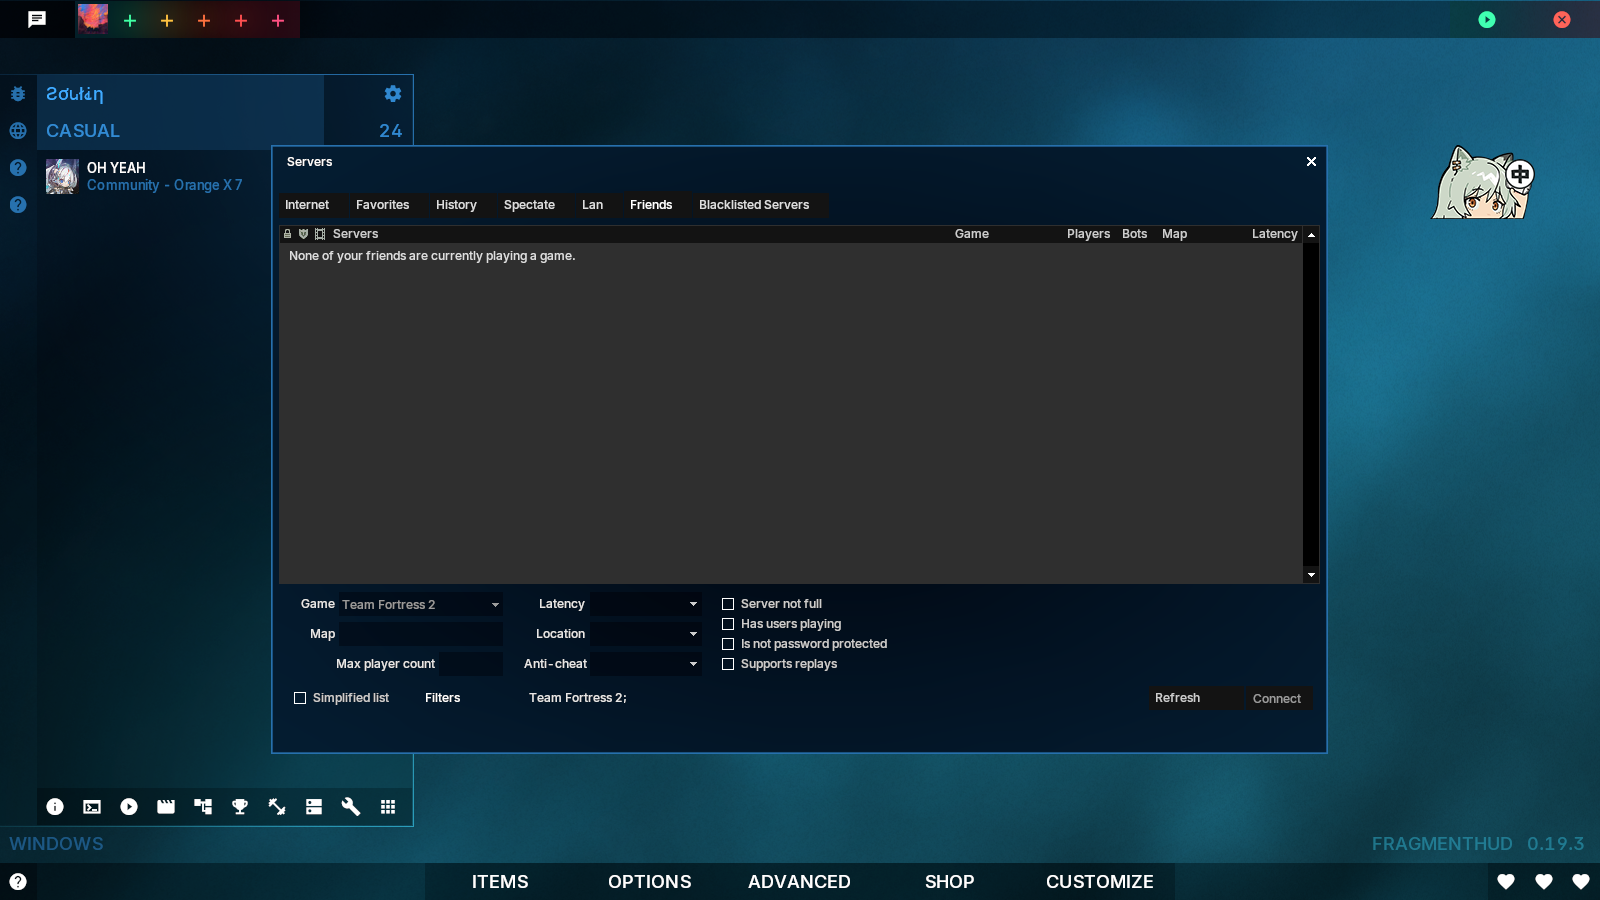The image size is (1600, 900).
Task: Click the info circle icon in bottom toolbar
Action: pyautogui.click(x=55, y=807)
